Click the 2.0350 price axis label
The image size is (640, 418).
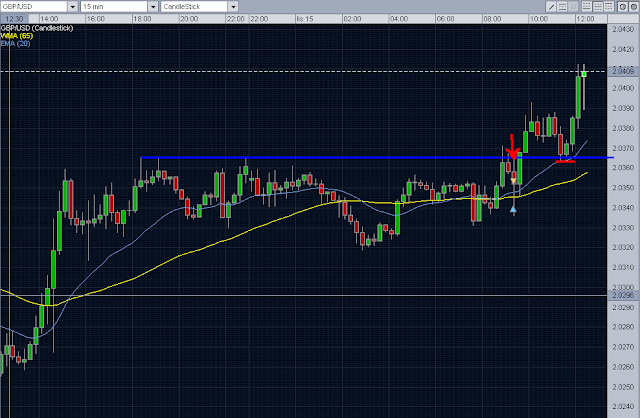(x=623, y=188)
